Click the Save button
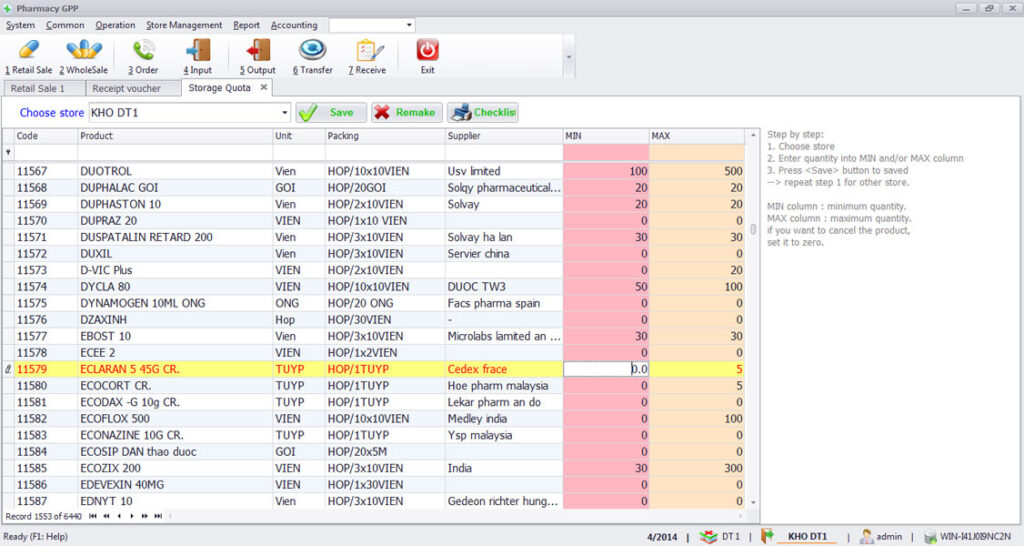 click(332, 113)
